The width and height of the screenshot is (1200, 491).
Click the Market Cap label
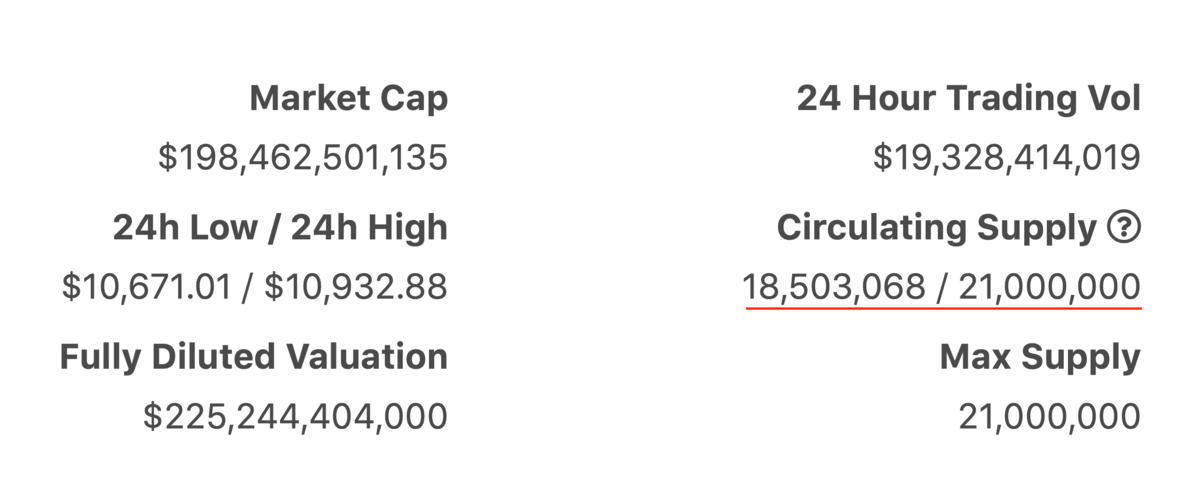click(x=348, y=99)
